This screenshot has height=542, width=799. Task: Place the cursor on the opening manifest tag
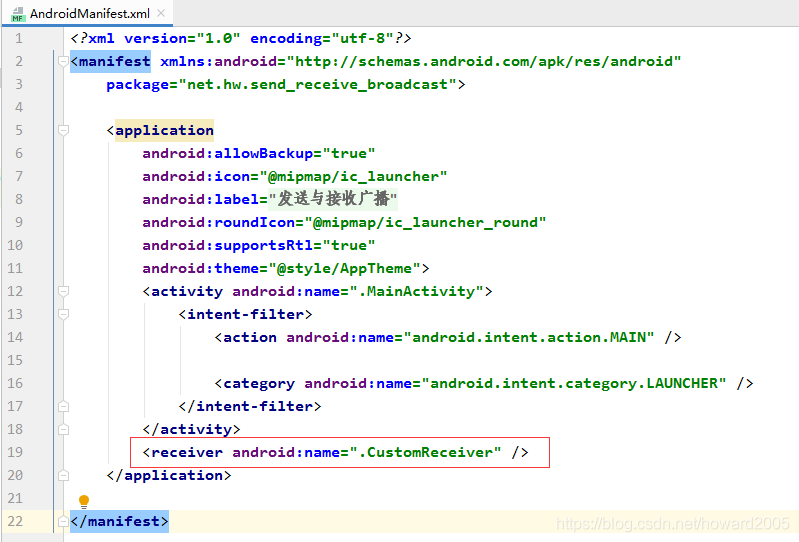point(111,62)
